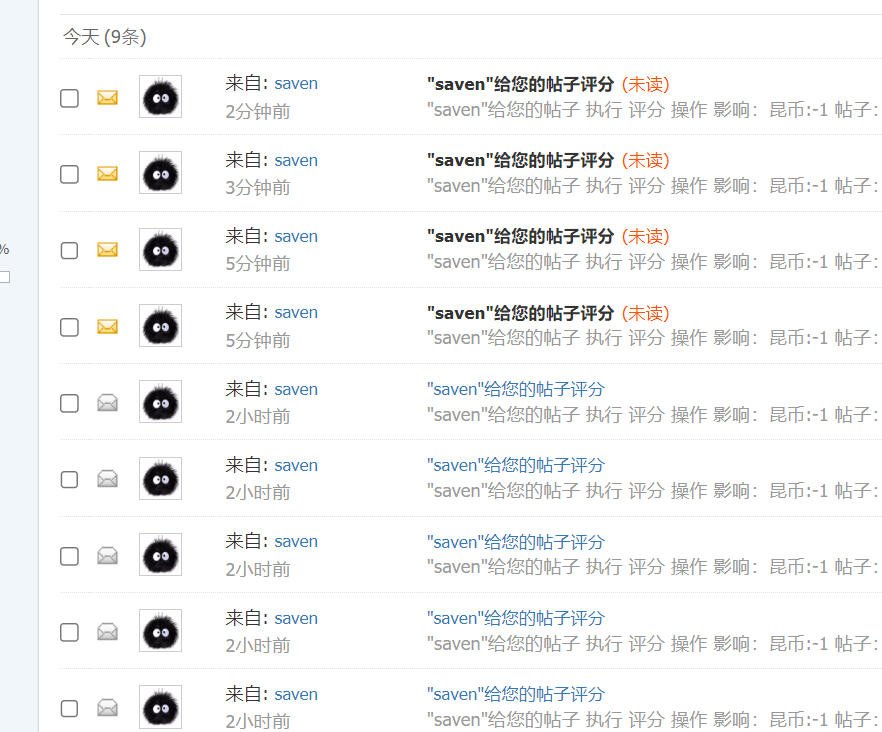This screenshot has width=882, height=732.
Task: Check the last 2小时前 message checkbox
Action: coord(69,708)
